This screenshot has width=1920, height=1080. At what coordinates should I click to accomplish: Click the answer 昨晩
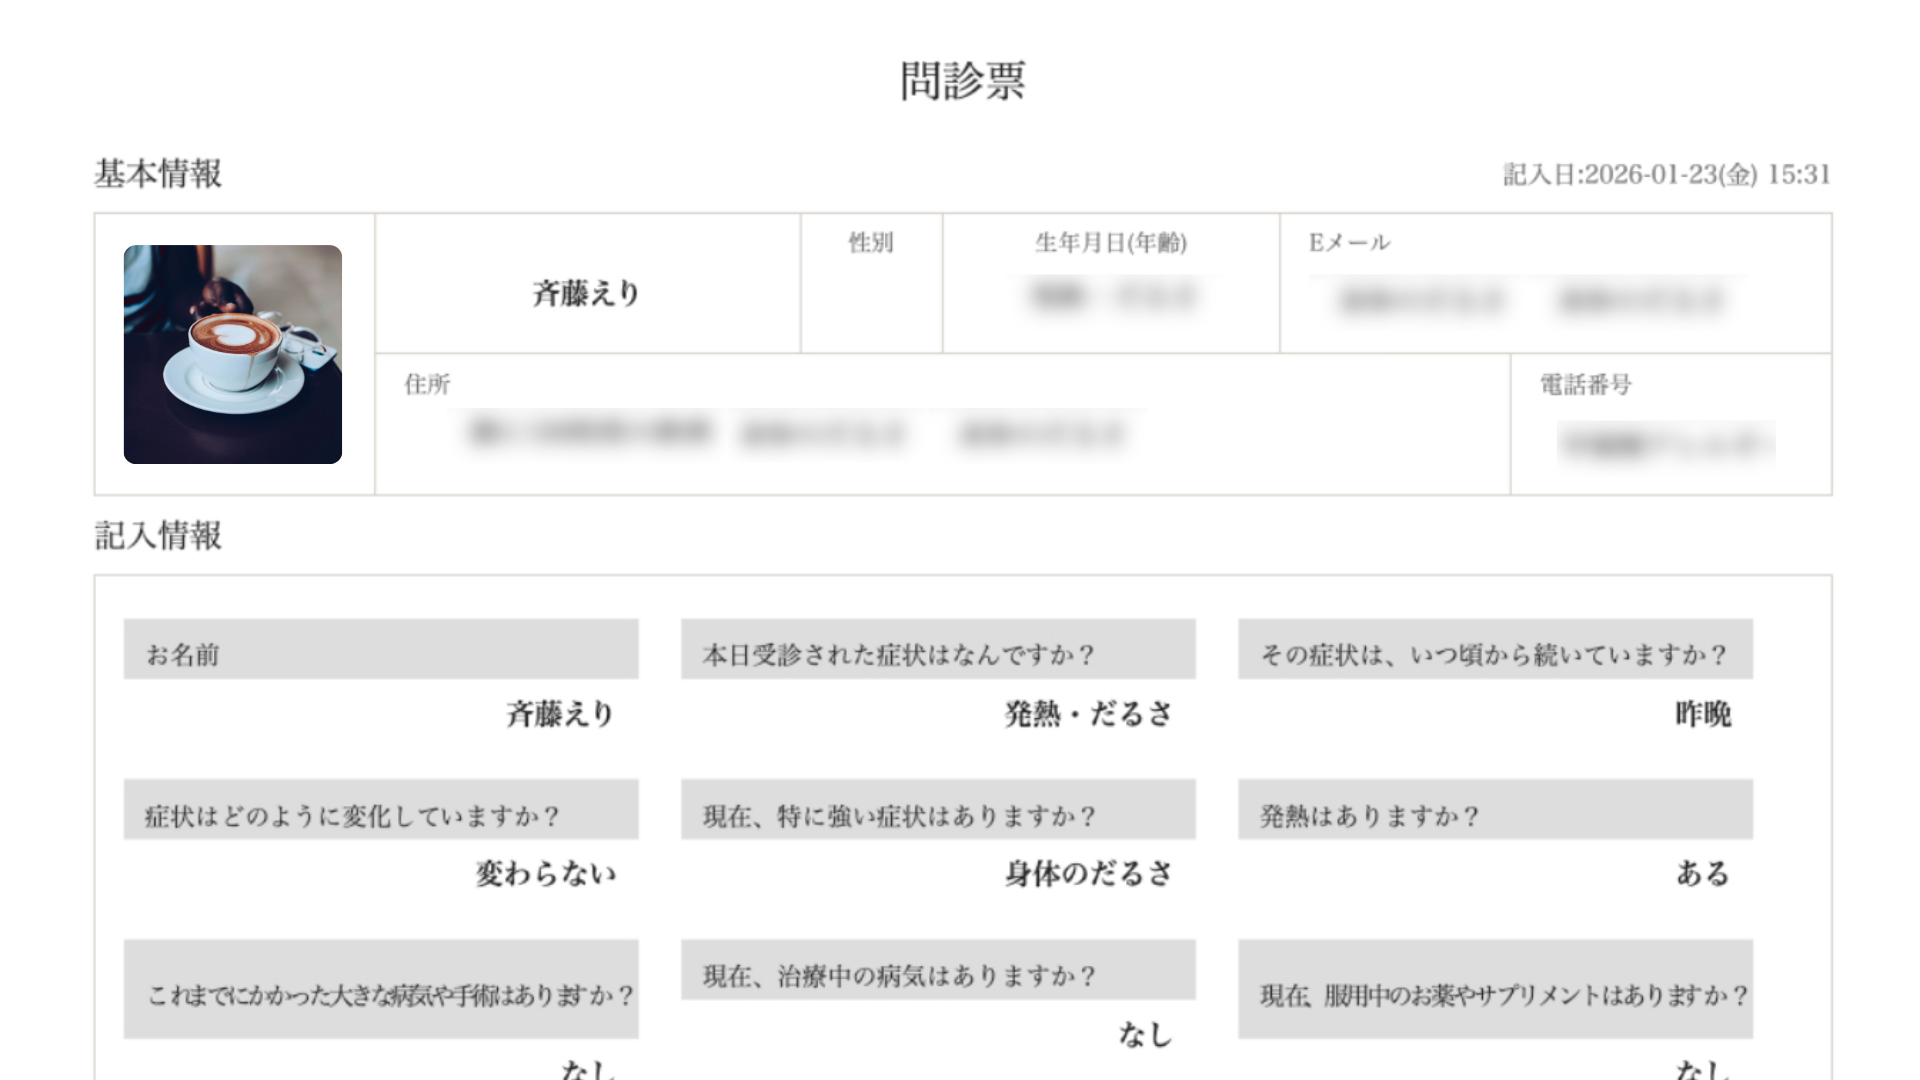point(1702,714)
